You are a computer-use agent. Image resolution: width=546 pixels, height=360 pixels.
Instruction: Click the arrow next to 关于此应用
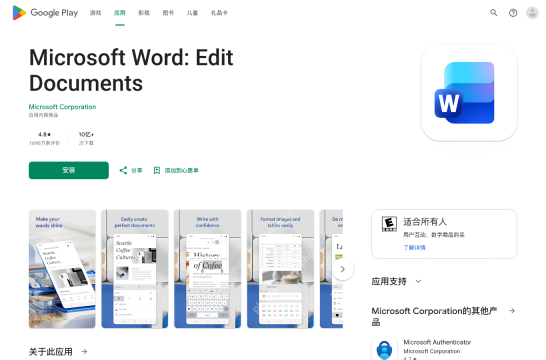tap(84, 352)
